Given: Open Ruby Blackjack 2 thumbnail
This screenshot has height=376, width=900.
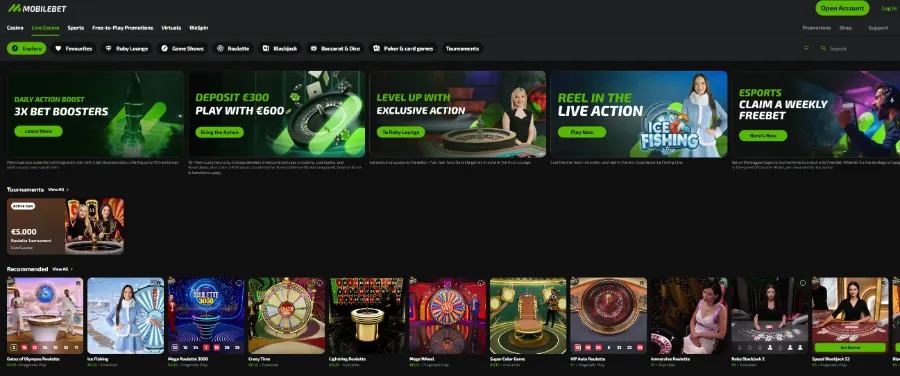Looking at the screenshot, I should 770,316.
